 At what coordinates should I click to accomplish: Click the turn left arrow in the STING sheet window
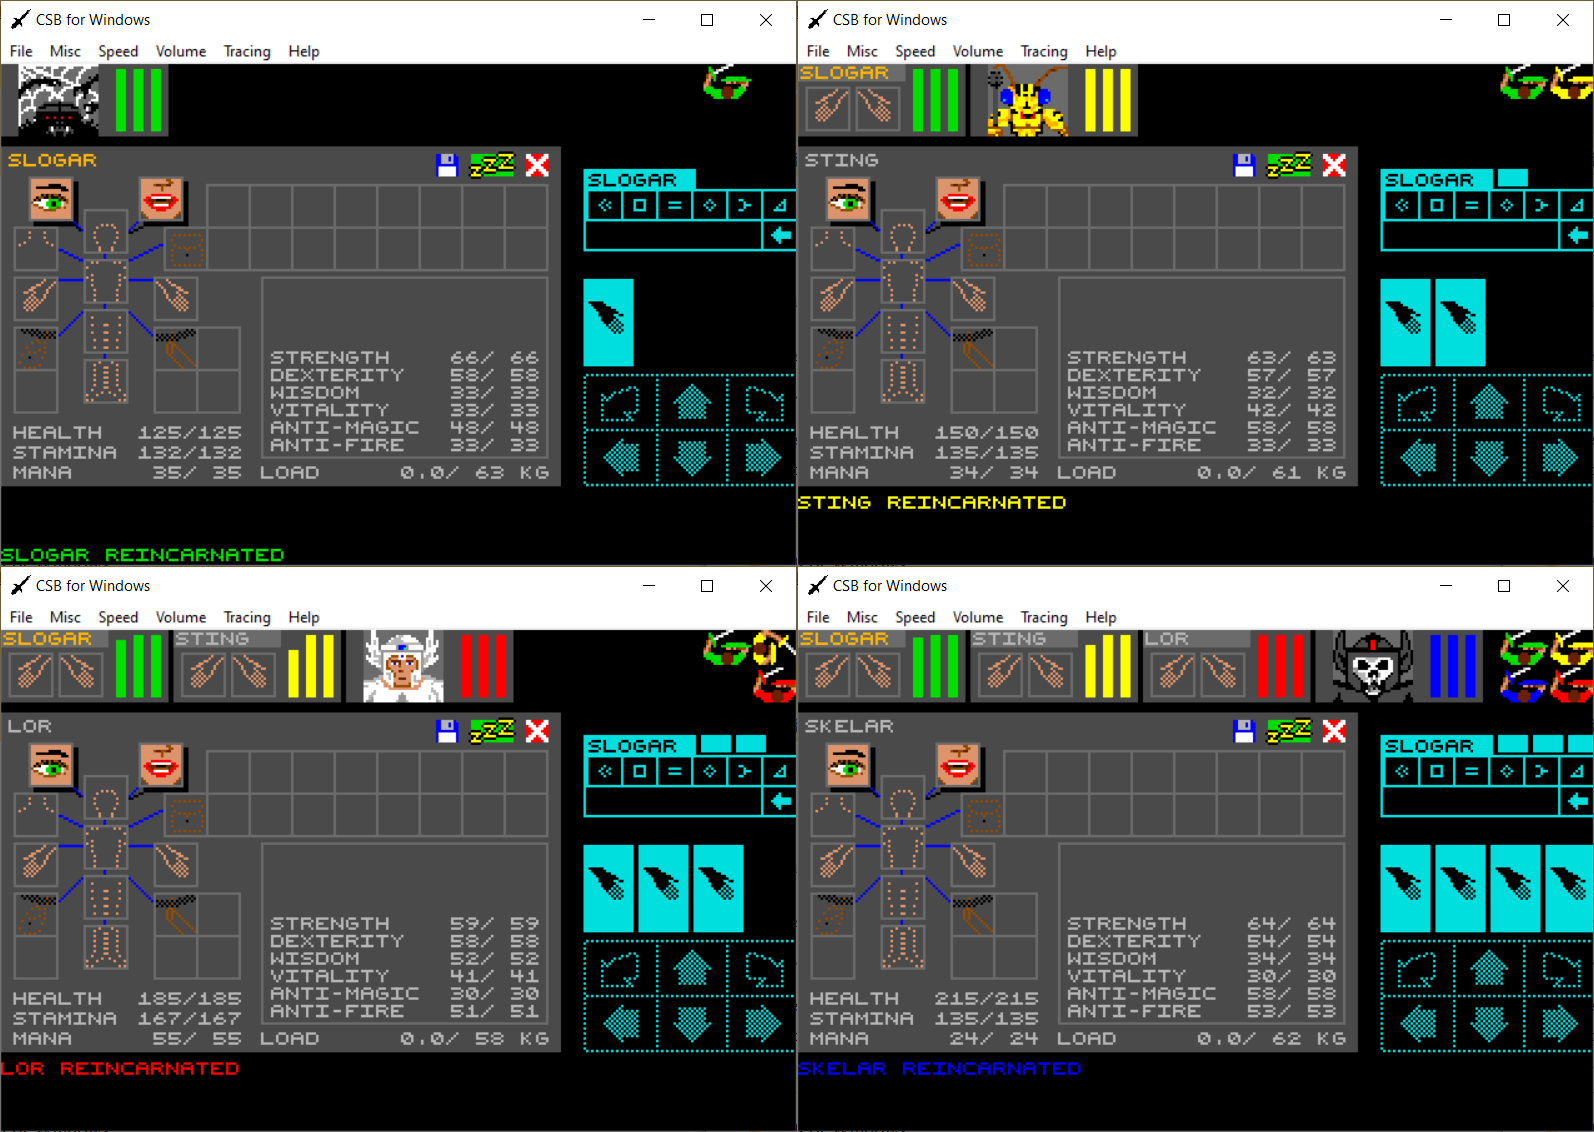pyautogui.click(x=1418, y=403)
